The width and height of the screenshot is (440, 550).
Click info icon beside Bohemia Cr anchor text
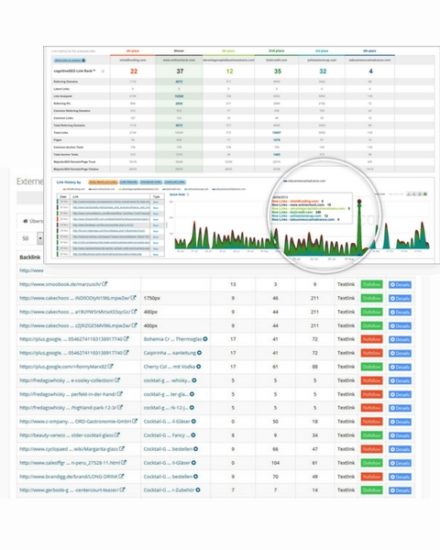click(x=205, y=339)
